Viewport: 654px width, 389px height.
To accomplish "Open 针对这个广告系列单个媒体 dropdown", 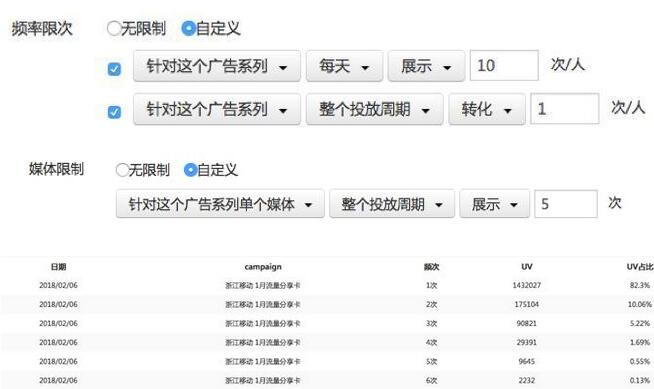I will (220, 204).
